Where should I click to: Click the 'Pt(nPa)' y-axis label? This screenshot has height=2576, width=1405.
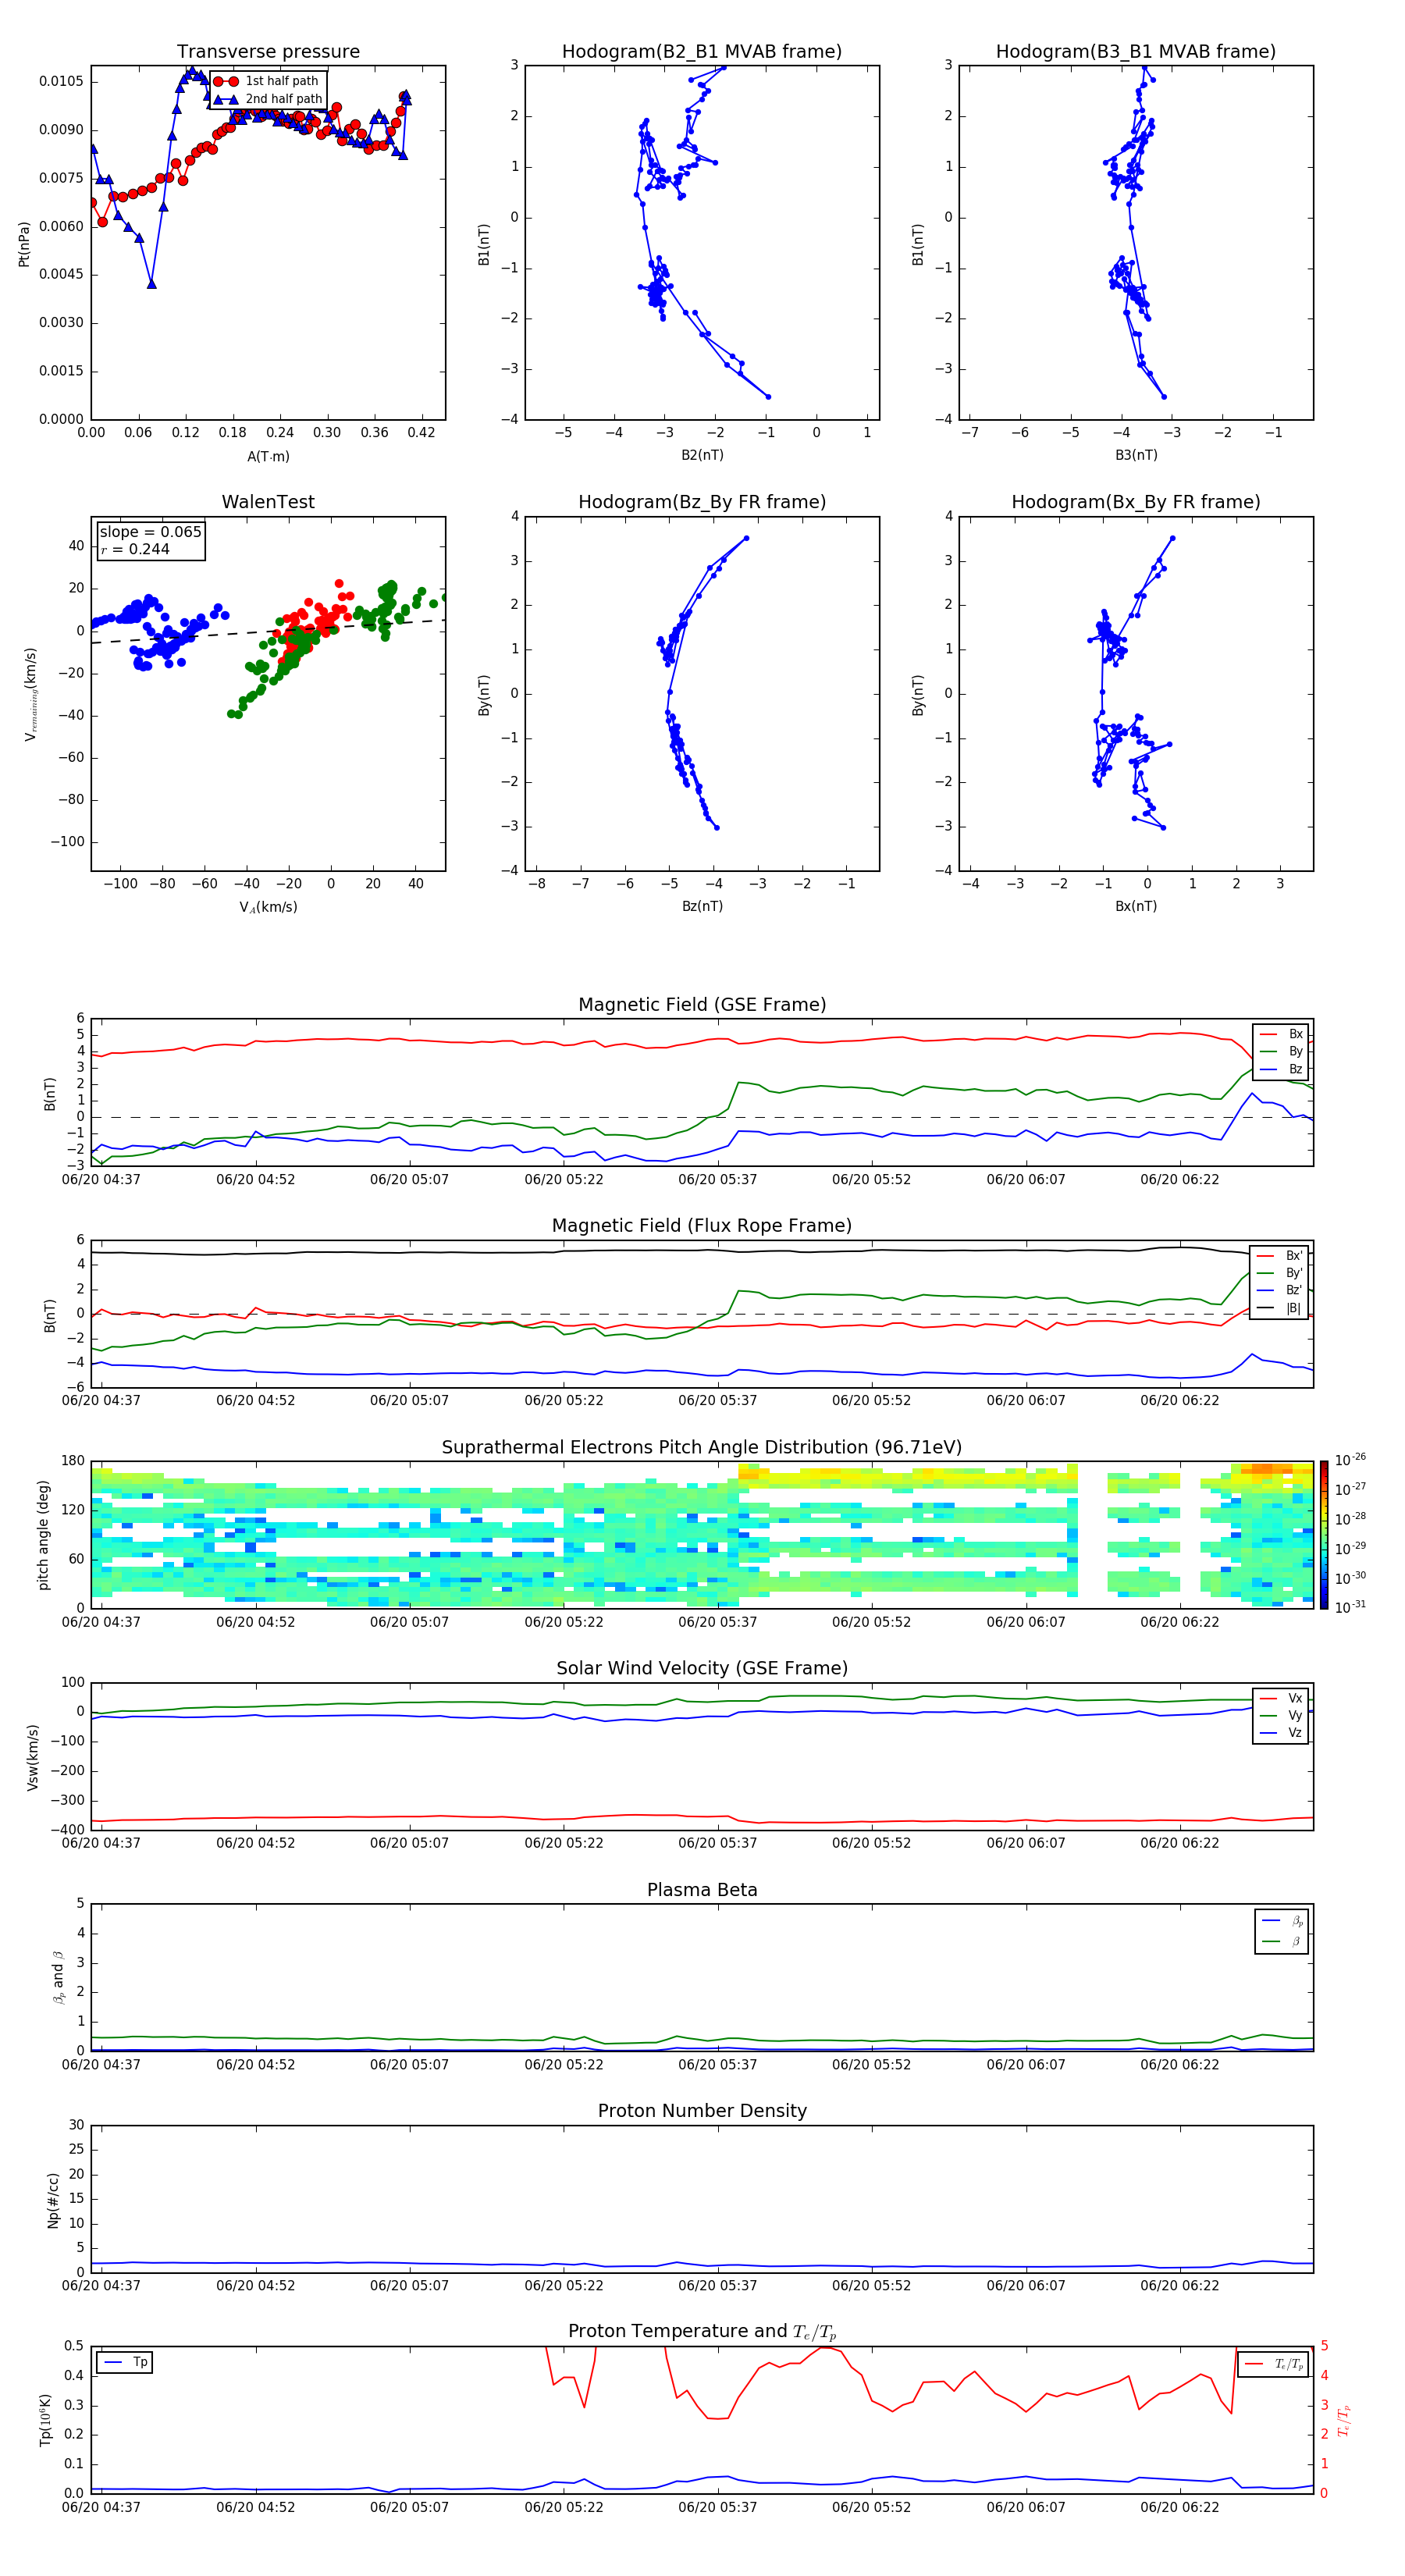tap(24, 244)
